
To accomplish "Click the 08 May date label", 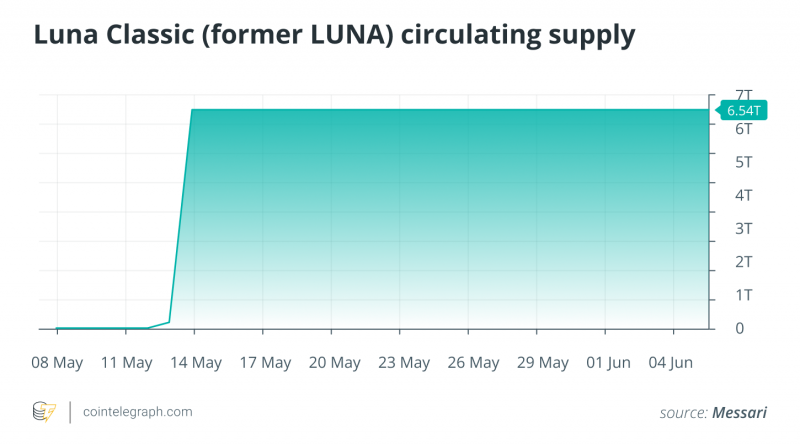I will [57, 362].
